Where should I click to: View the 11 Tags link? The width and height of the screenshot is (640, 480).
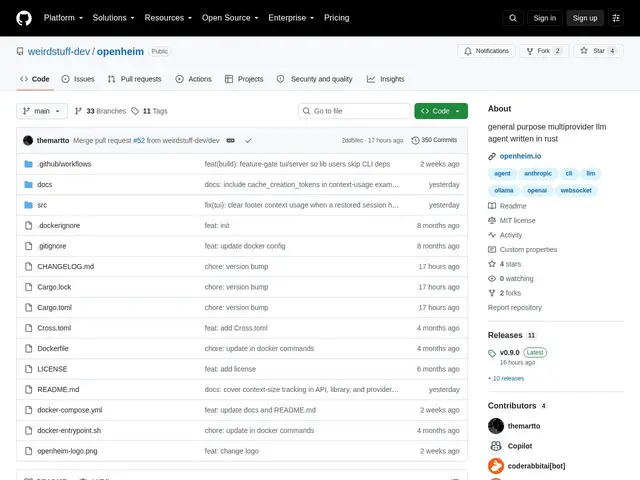[x=149, y=111]
